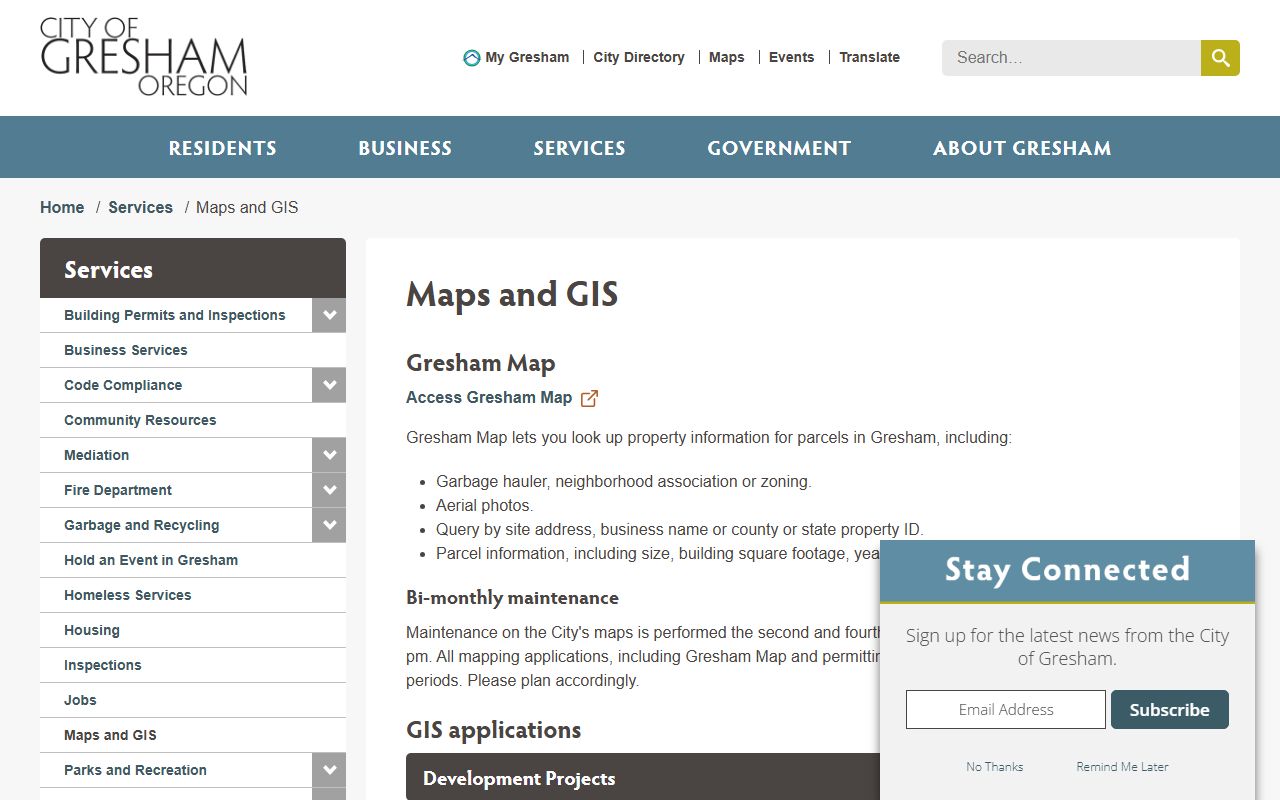
Task: Open Code Compliance in the sidebar
Action: click(x=123, y=385)
